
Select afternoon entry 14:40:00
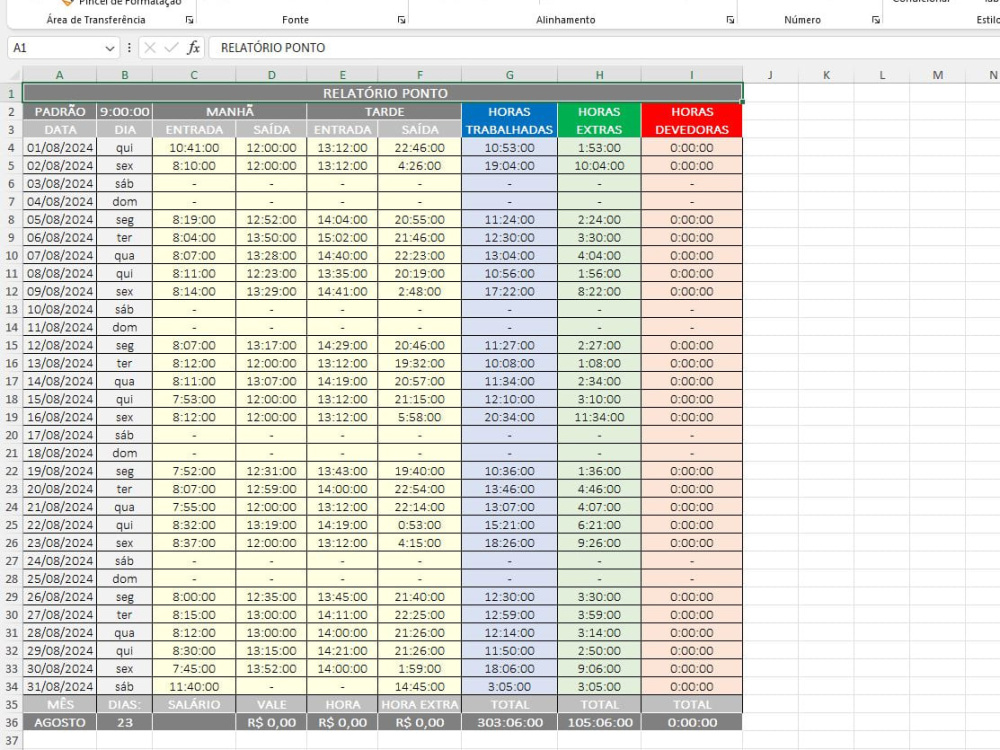pos(342,255)
